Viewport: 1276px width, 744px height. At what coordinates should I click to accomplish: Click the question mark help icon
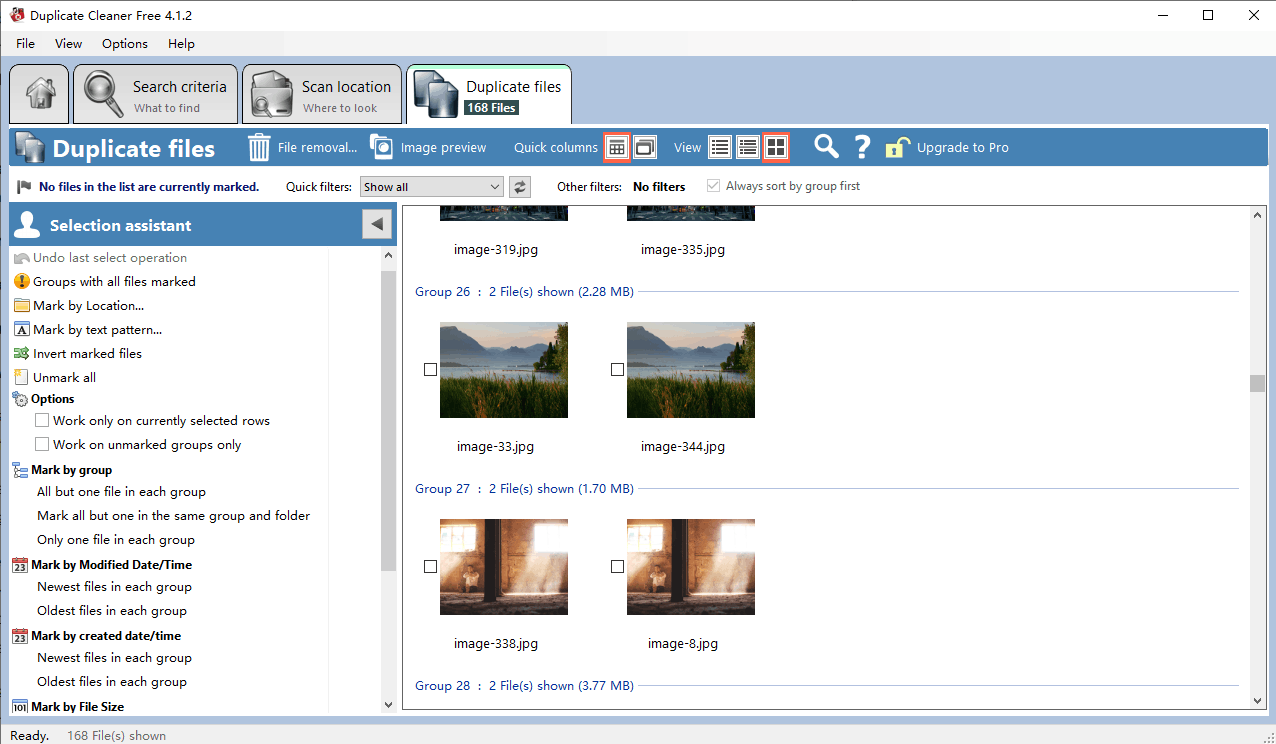point(862,147)
